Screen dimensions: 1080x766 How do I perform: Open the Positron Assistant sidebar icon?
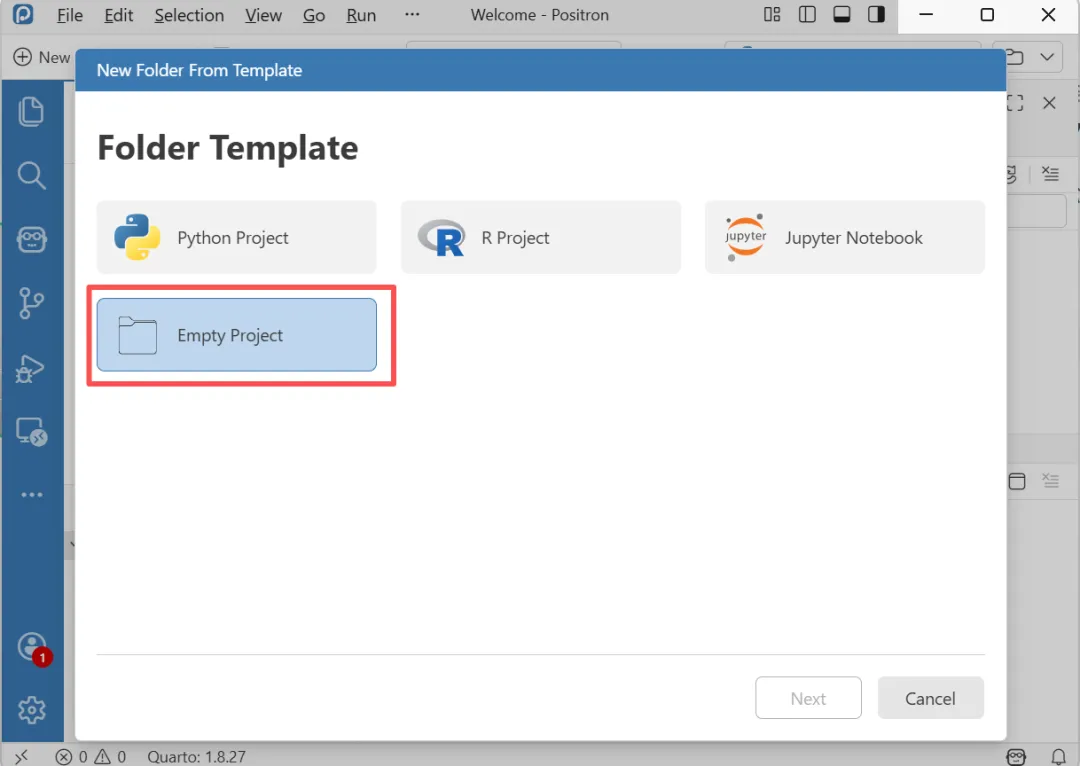(x=31, y=240)
